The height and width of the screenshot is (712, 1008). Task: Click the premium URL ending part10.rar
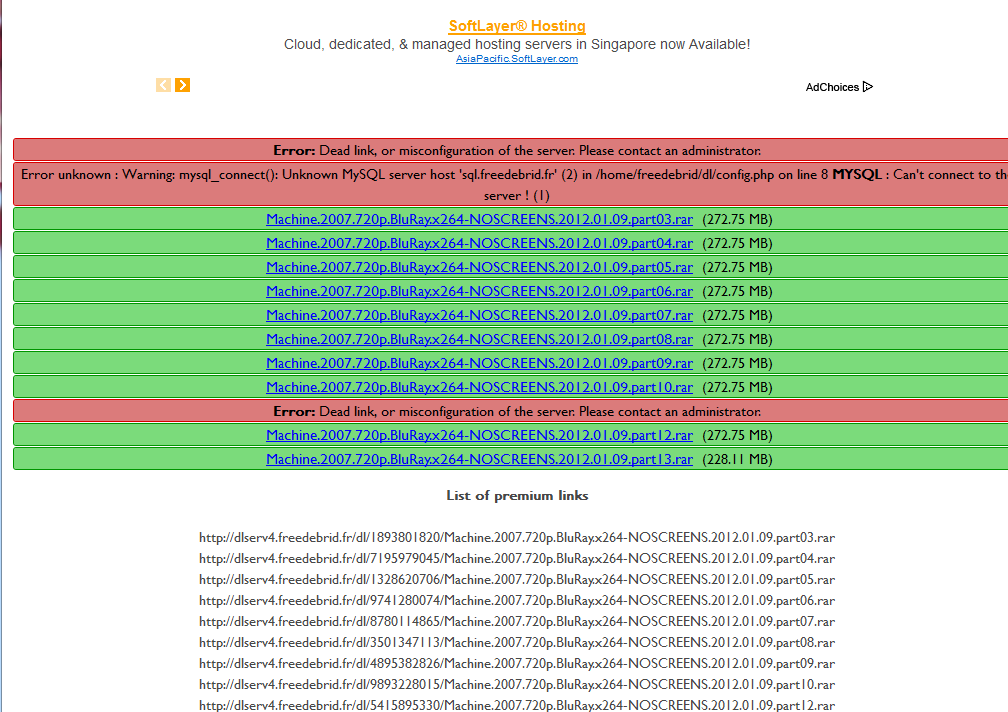coord(517,684)
